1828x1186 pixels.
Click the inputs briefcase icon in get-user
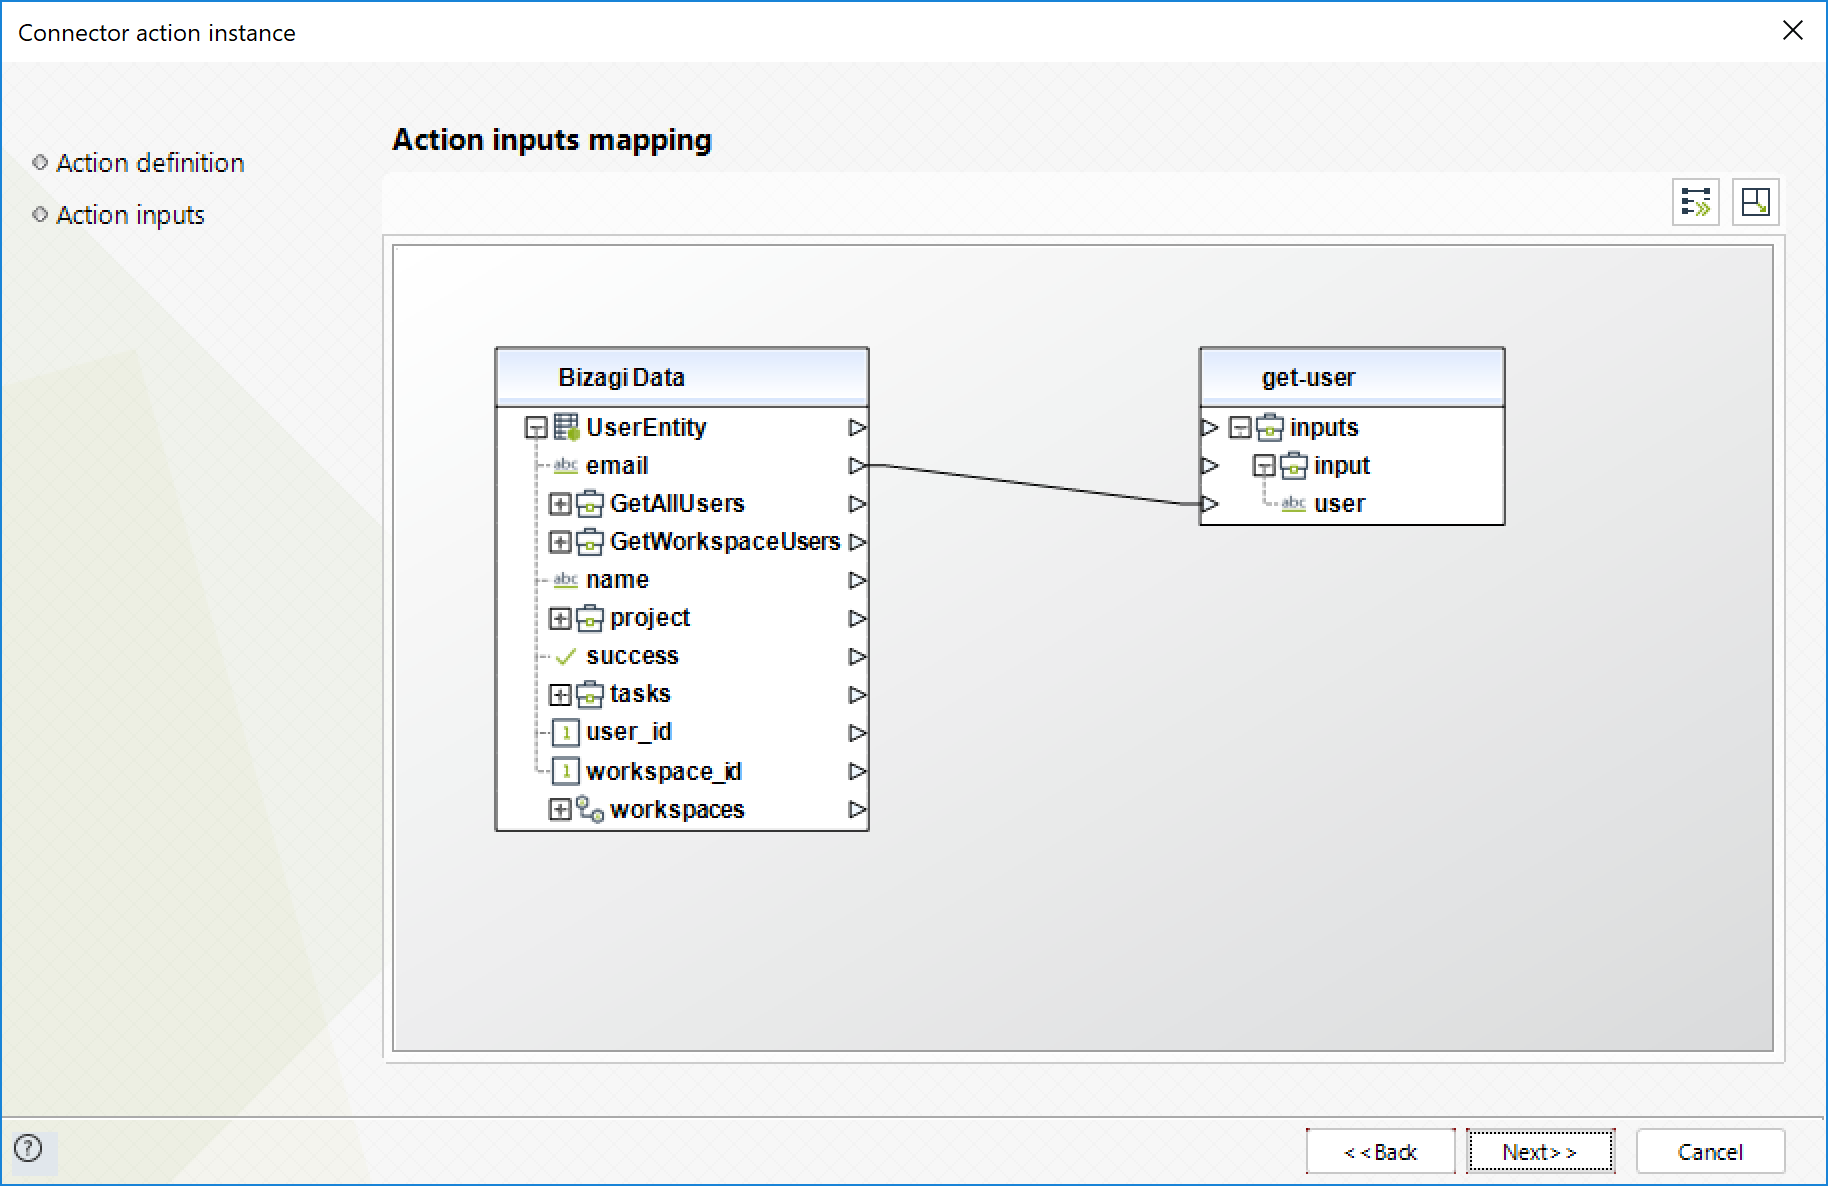click(1270, 427)
